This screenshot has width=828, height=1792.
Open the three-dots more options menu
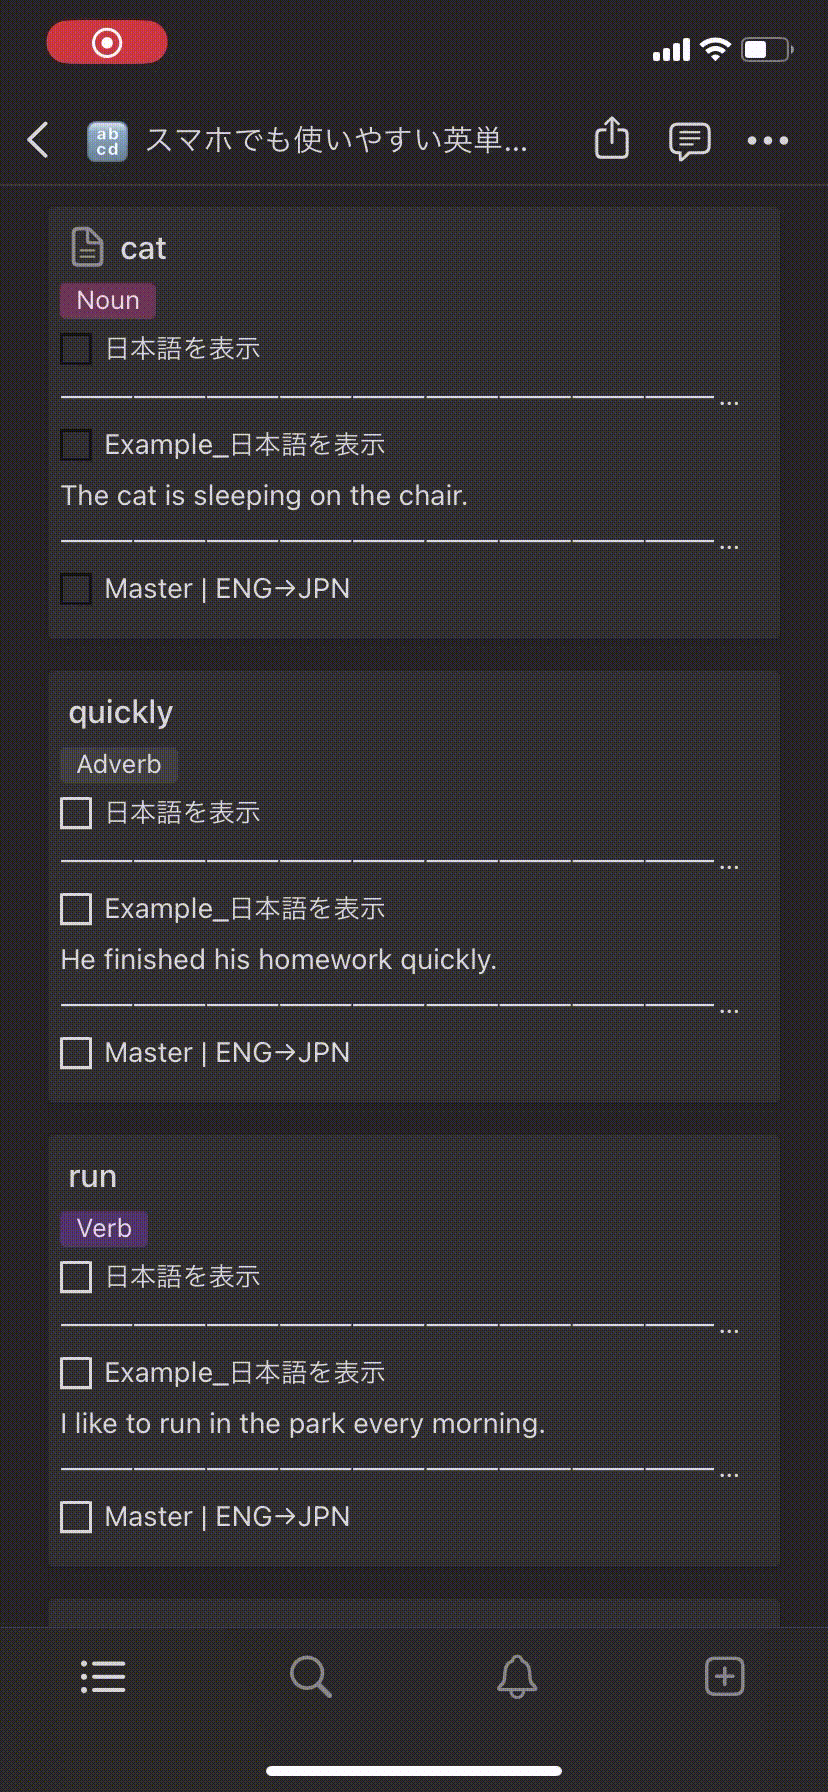pyautogui.click(x=767, y=141)
